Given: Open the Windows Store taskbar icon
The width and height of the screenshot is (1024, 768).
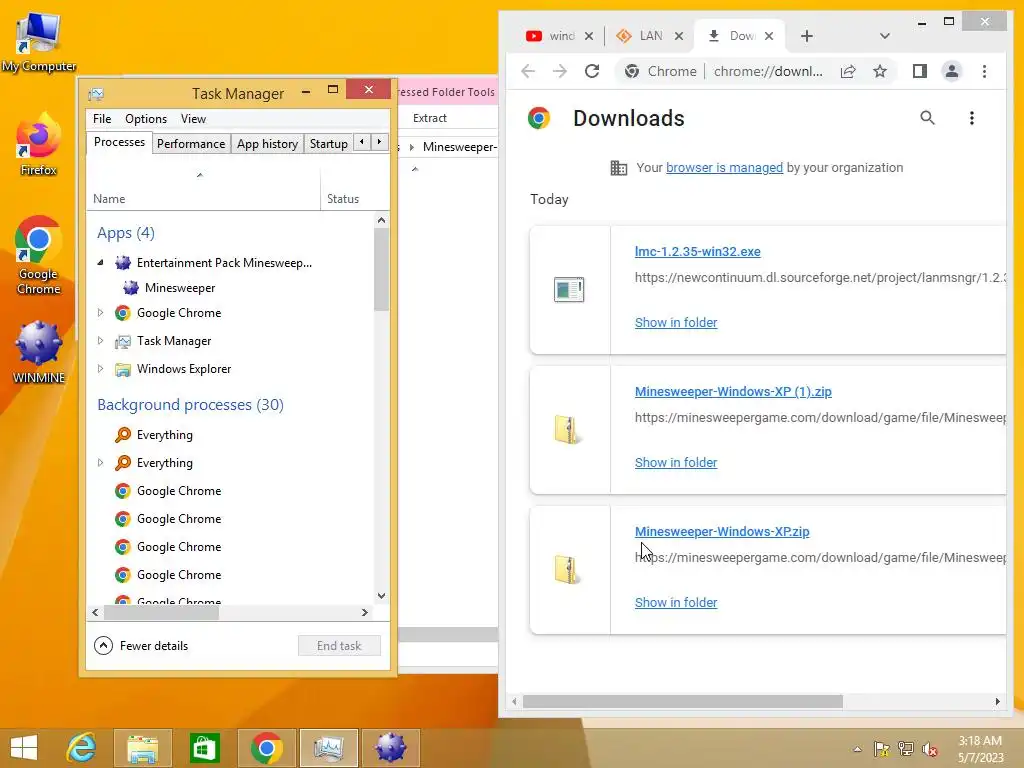Looking at the screenshot, I should 204,748.
